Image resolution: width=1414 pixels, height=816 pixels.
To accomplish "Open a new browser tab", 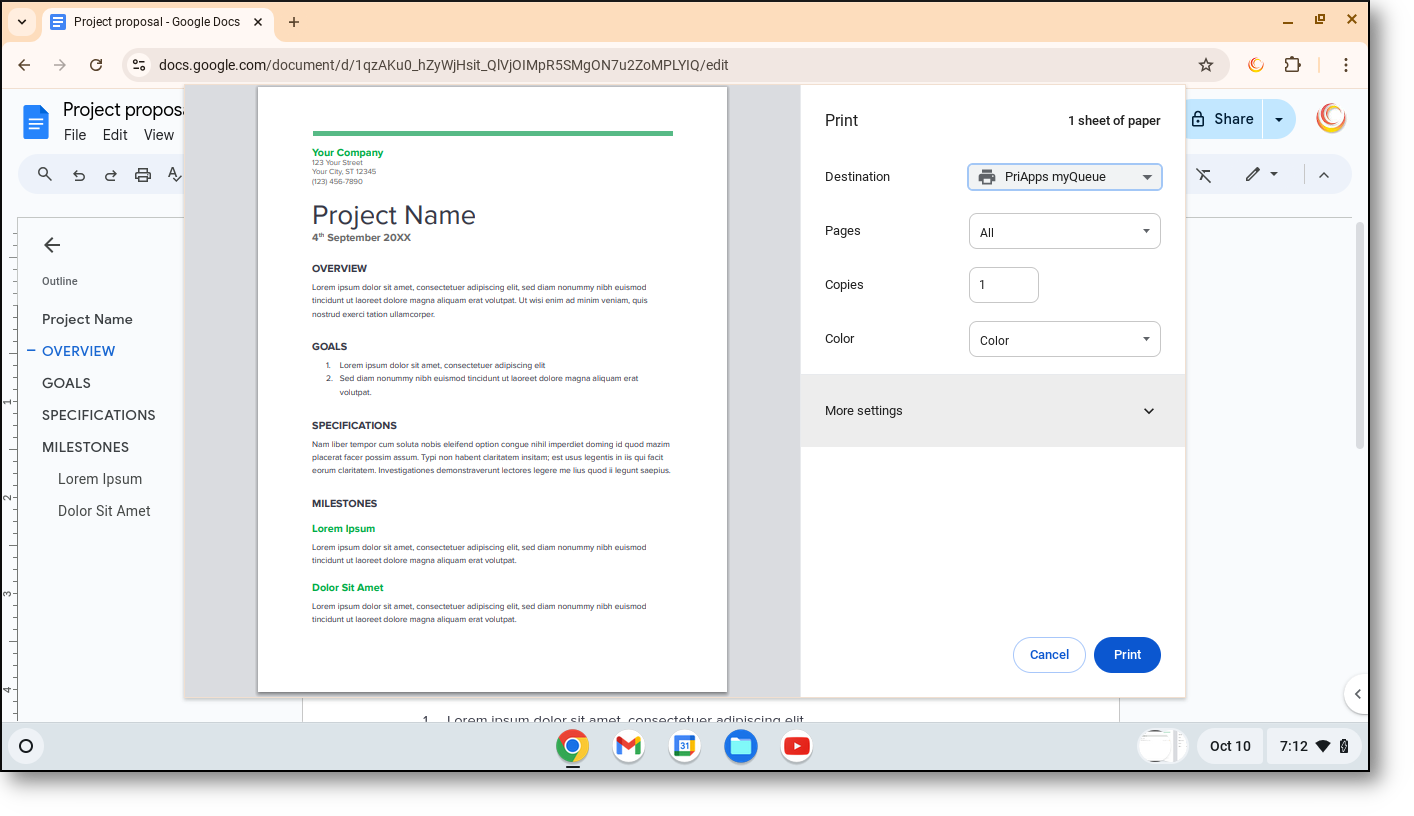I will tap(294, 22).
